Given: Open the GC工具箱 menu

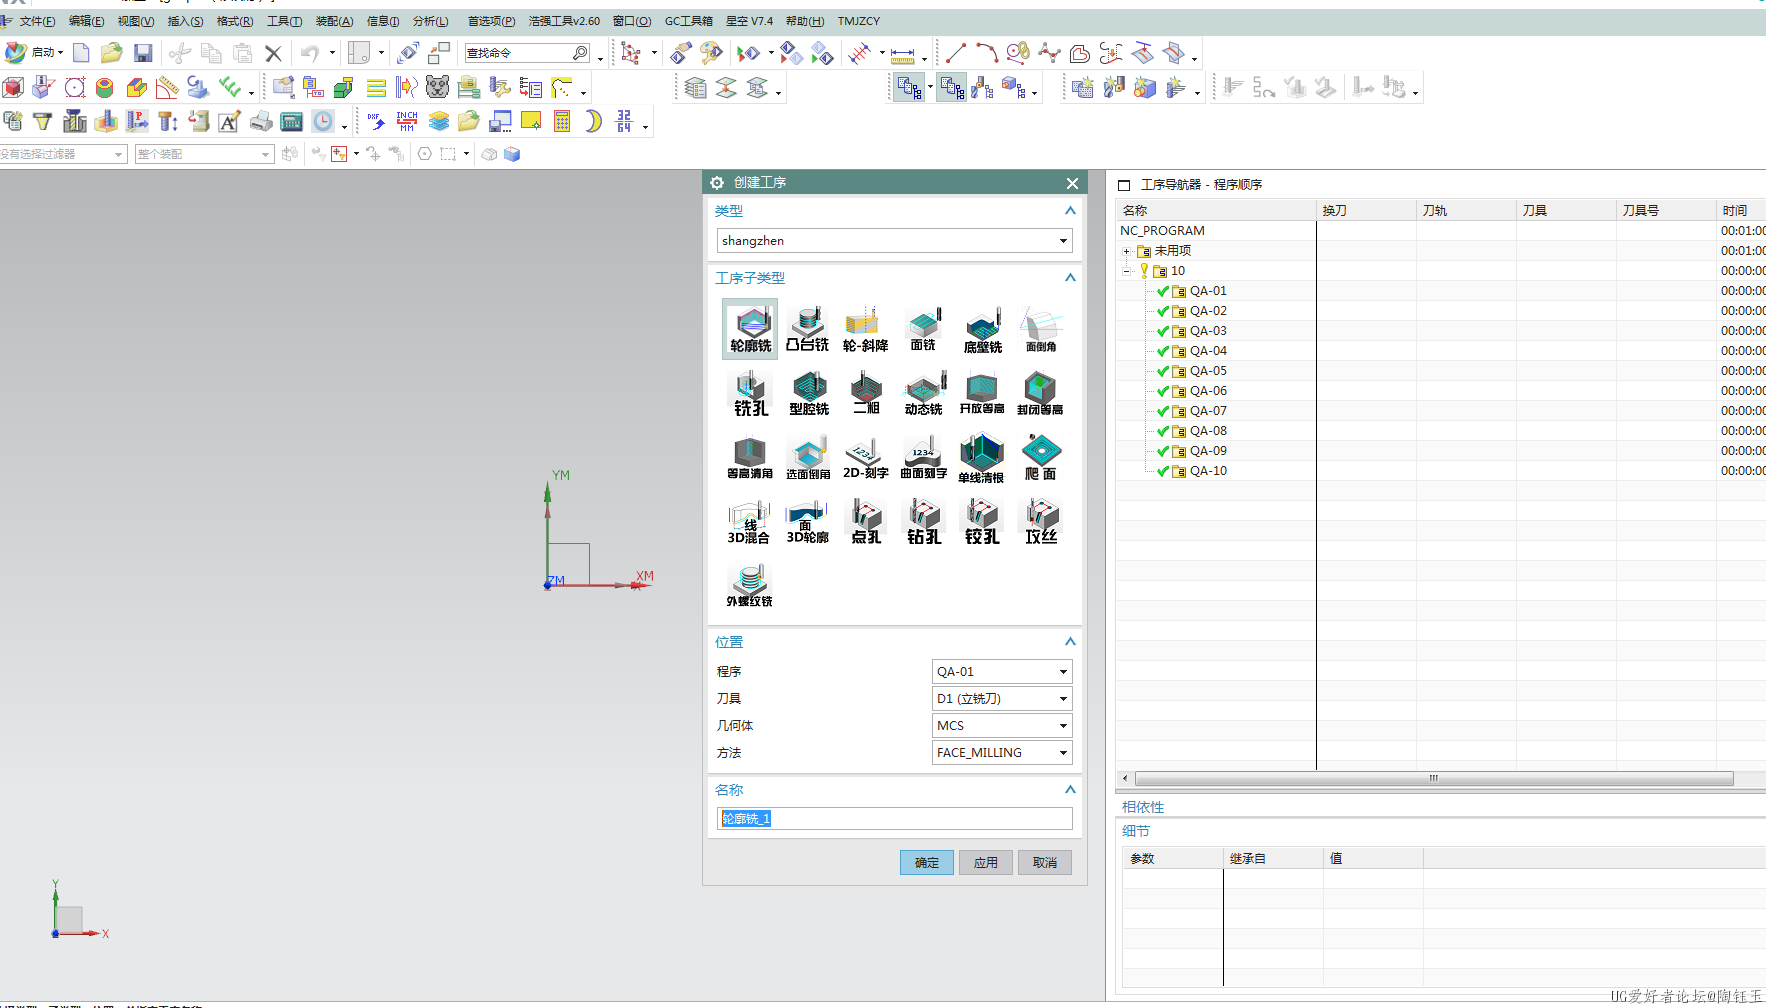Looking at the screenshot, I should pyautogui.click(x=689, y=21).
